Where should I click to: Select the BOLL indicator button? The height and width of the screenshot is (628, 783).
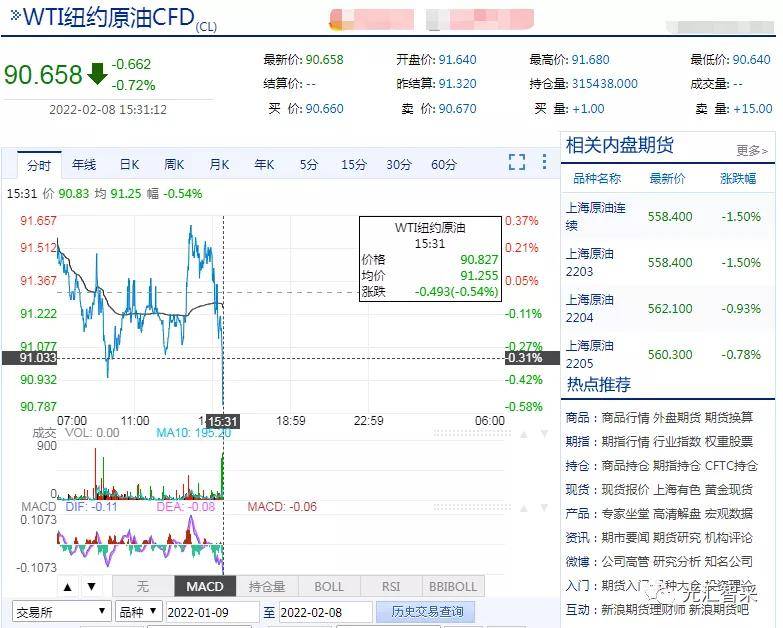tap(329, 587)
